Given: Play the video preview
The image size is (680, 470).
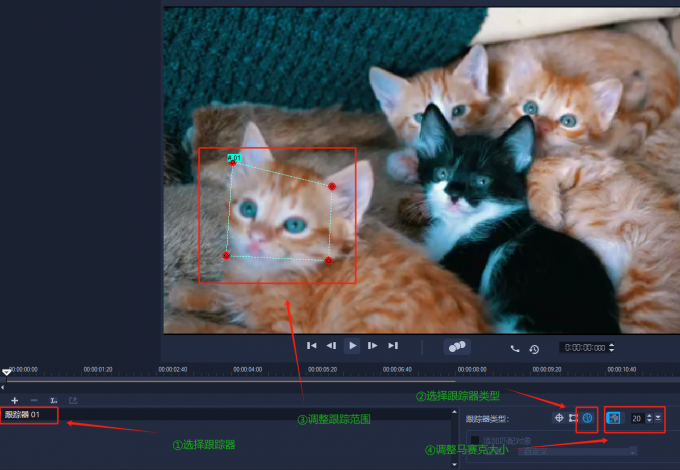Looking at the screenshot, I should pos(352,346).
